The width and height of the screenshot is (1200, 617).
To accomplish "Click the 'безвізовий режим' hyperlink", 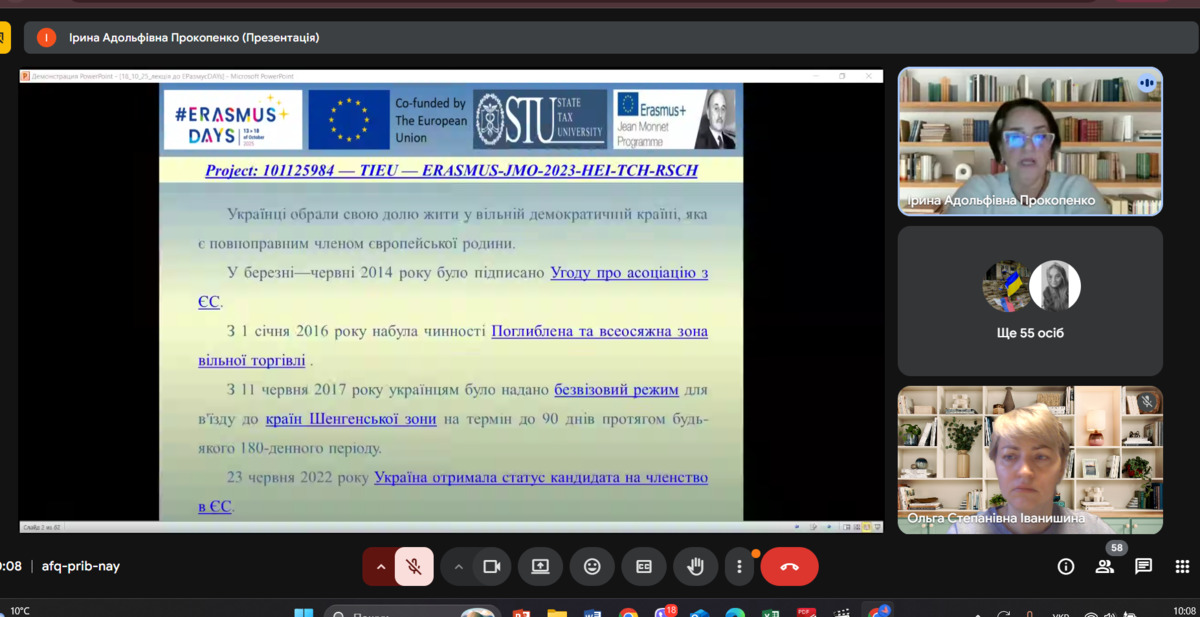I will [616, 390].
